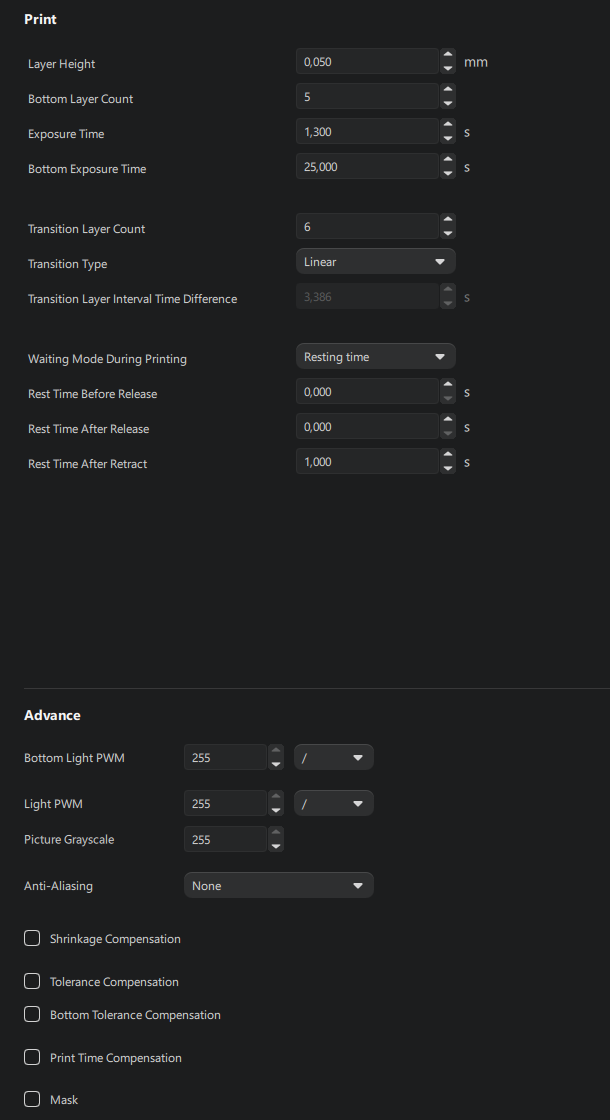Click the Bottom Exposure Time field
Image resolution: width=610 pixels, height=1120 pixels.
click(368, 166)
